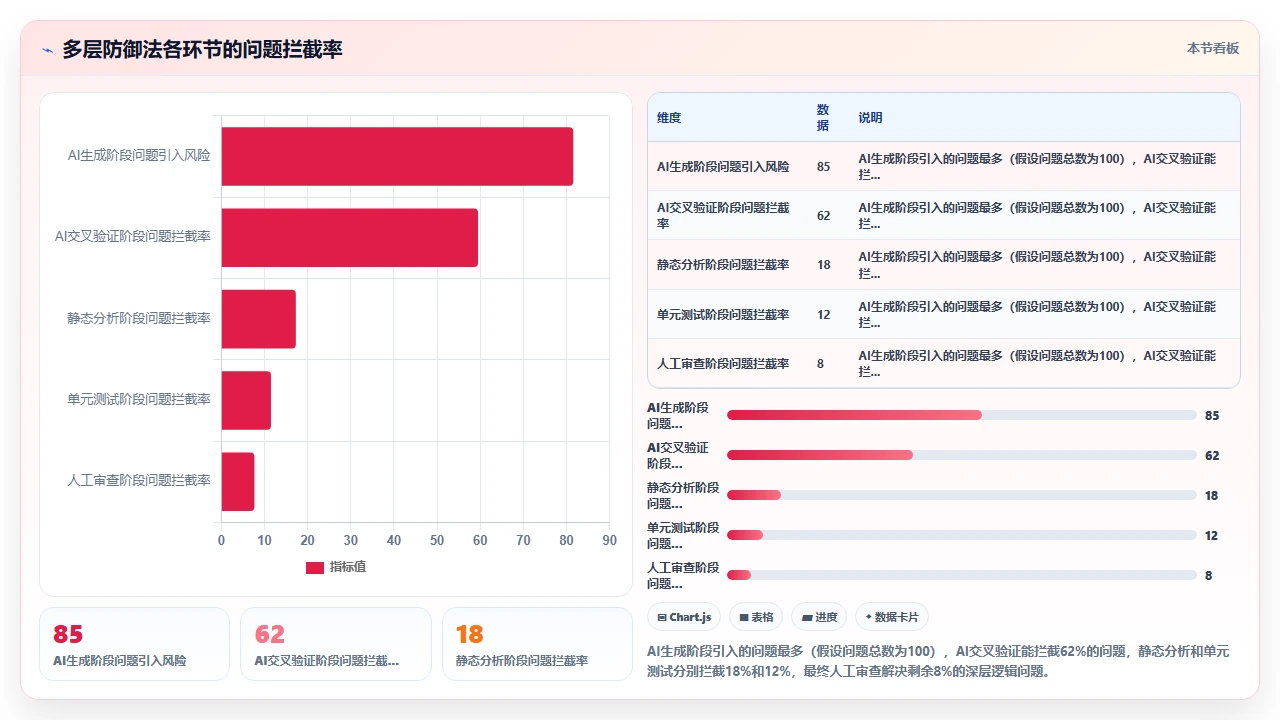Select the Chart.js tag
This screenshot has width=1280, height=720.
tap(684, 617)
